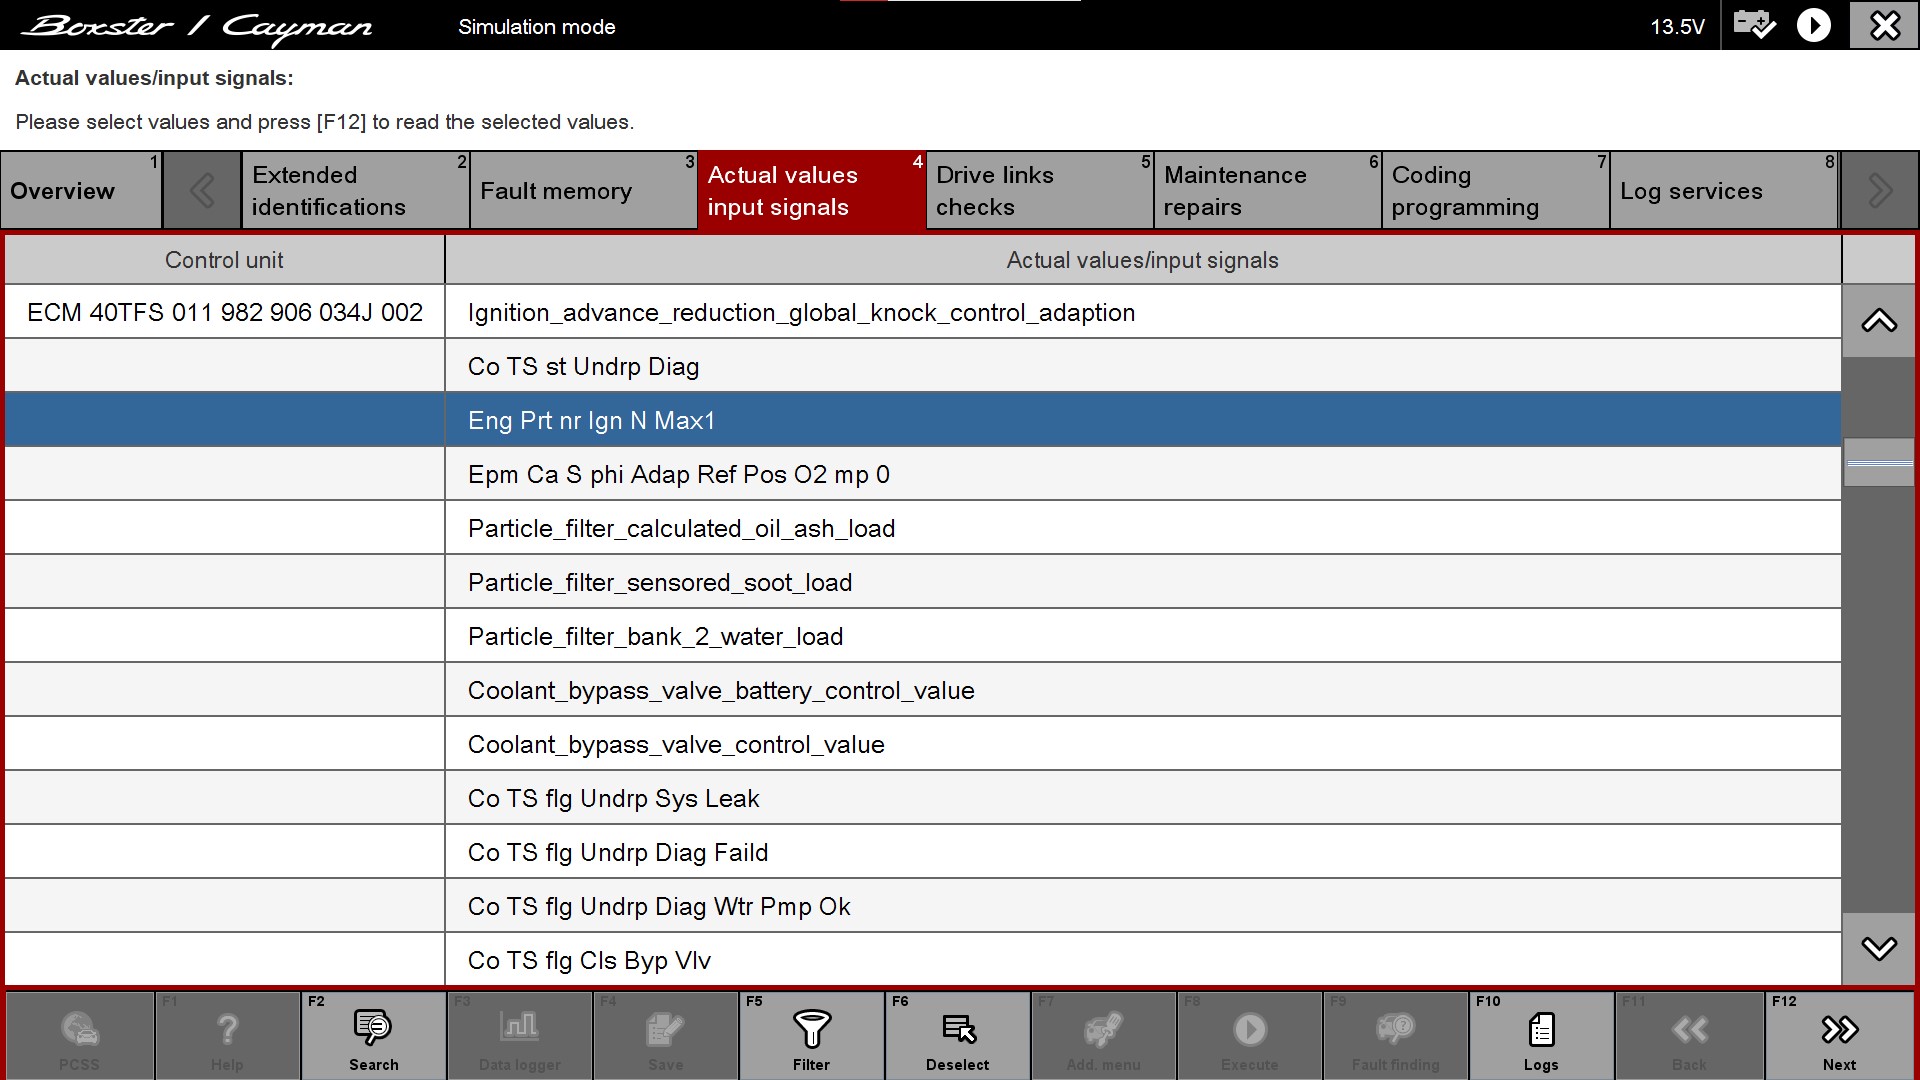Open the Logs document icon
Image resolution: width=1920 pixels, height=1080 pixels.
tap(1541, 1028)
